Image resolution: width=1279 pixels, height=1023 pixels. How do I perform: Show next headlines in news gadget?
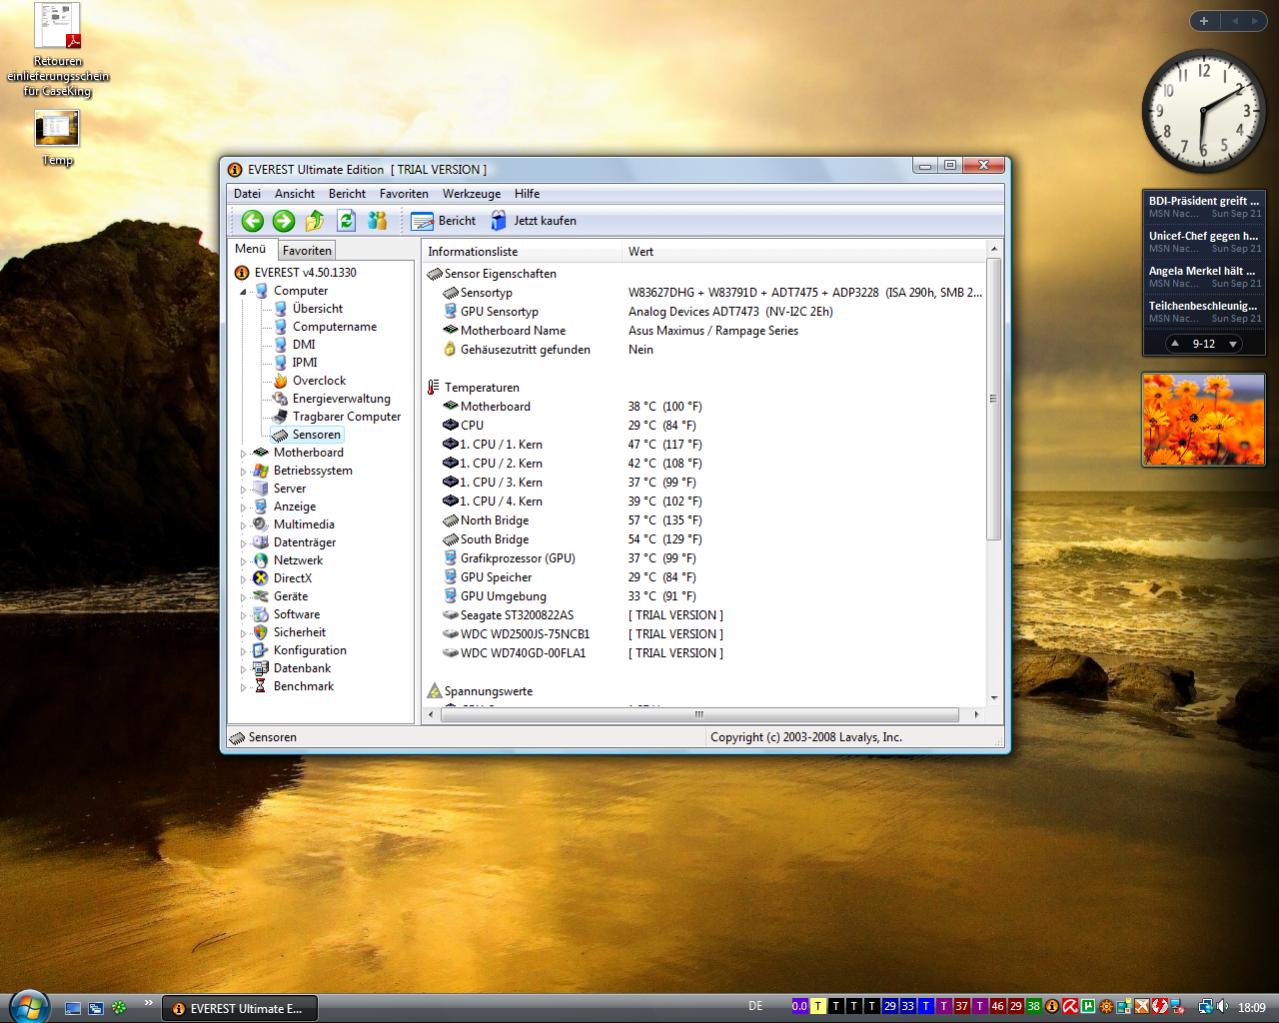coord(1233,344)
